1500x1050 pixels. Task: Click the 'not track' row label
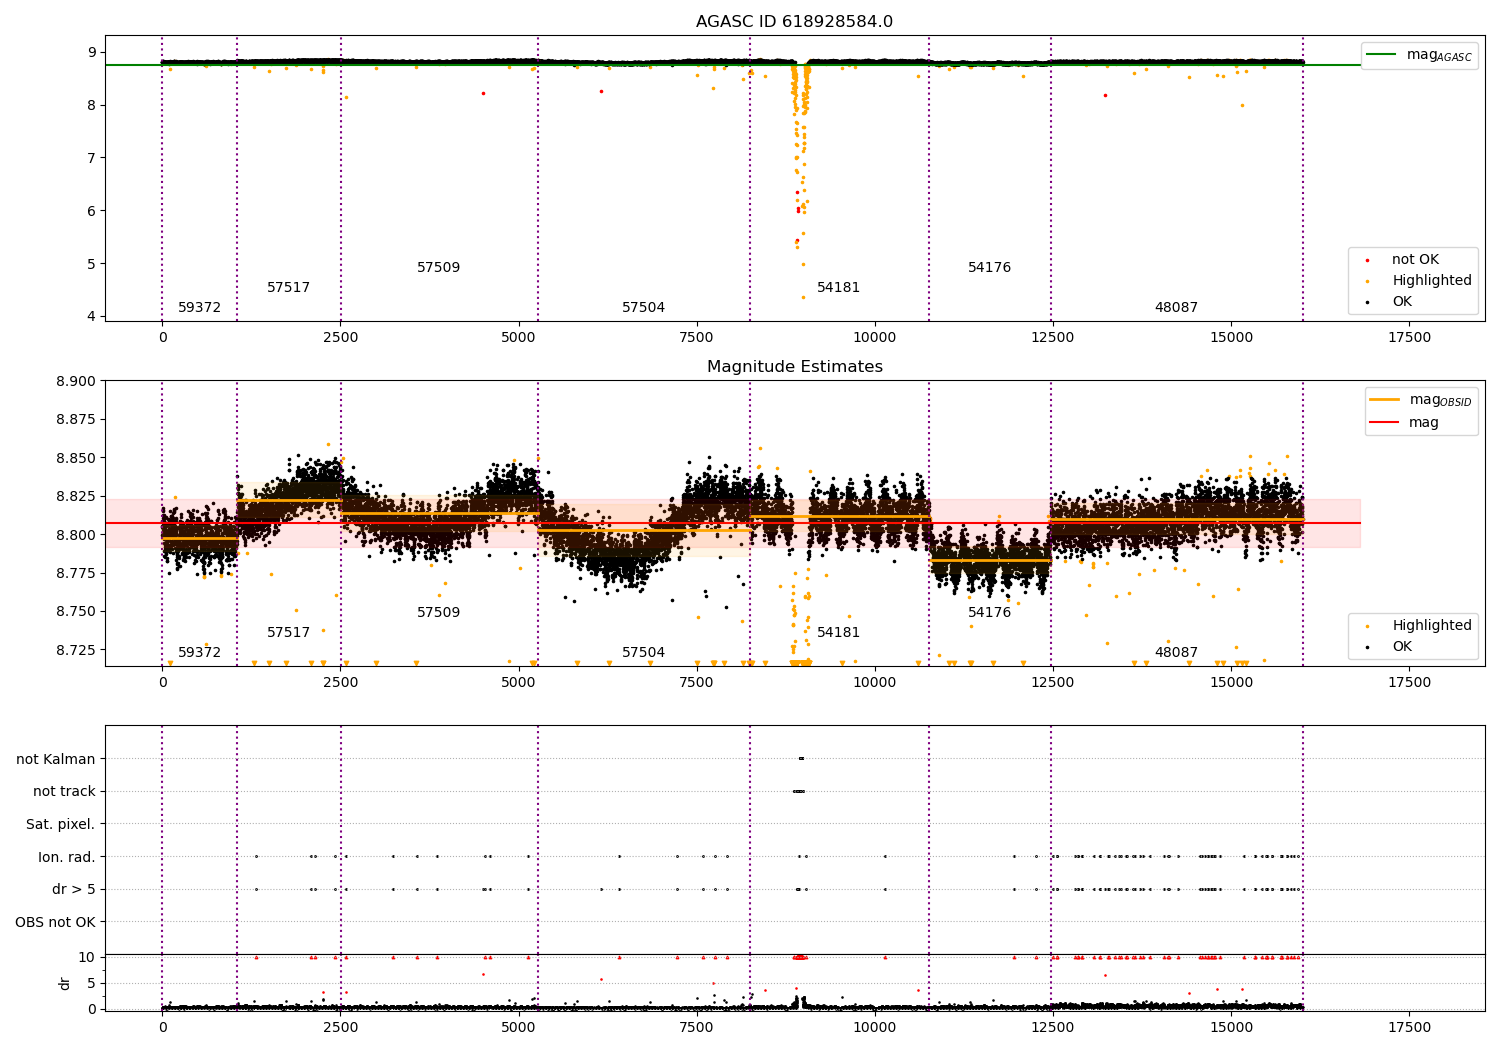pyautogui.click(x=64, y=792)
